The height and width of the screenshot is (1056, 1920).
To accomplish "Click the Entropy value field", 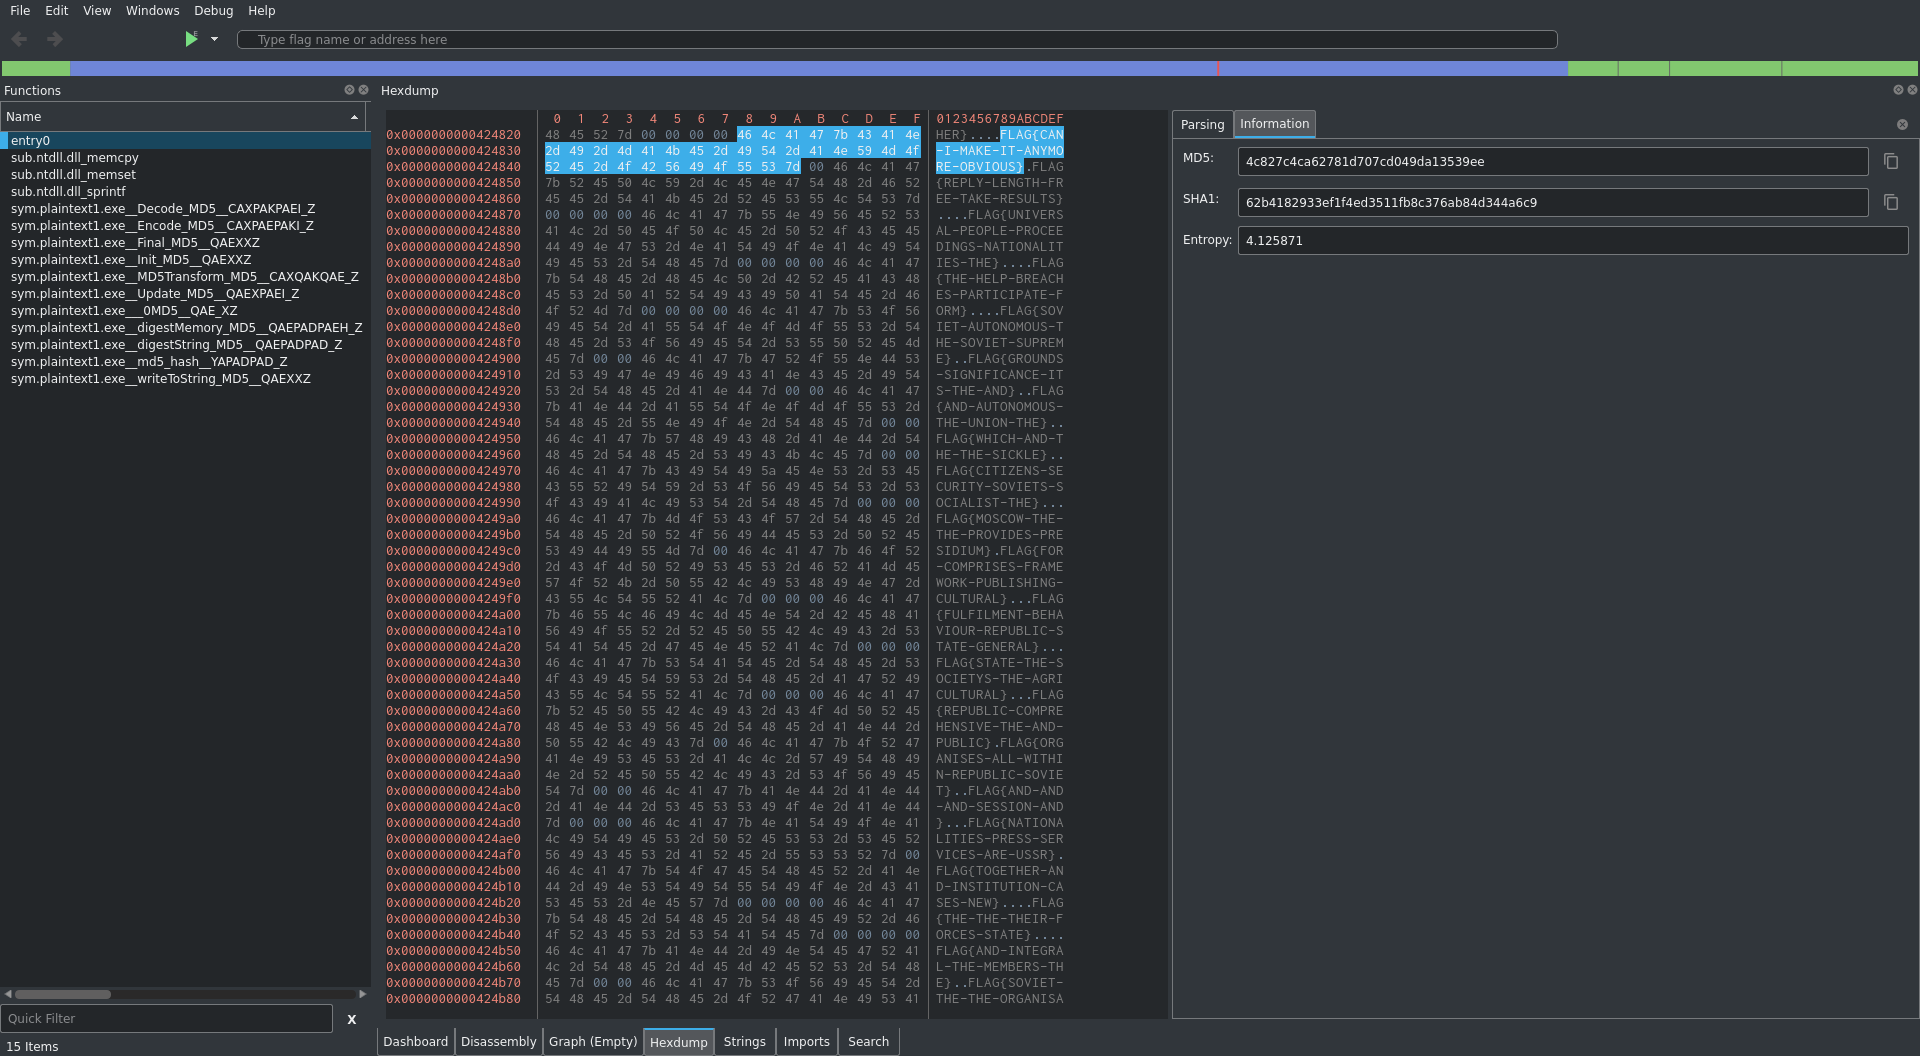I will pyautogui.click(x=1573, y=240).
